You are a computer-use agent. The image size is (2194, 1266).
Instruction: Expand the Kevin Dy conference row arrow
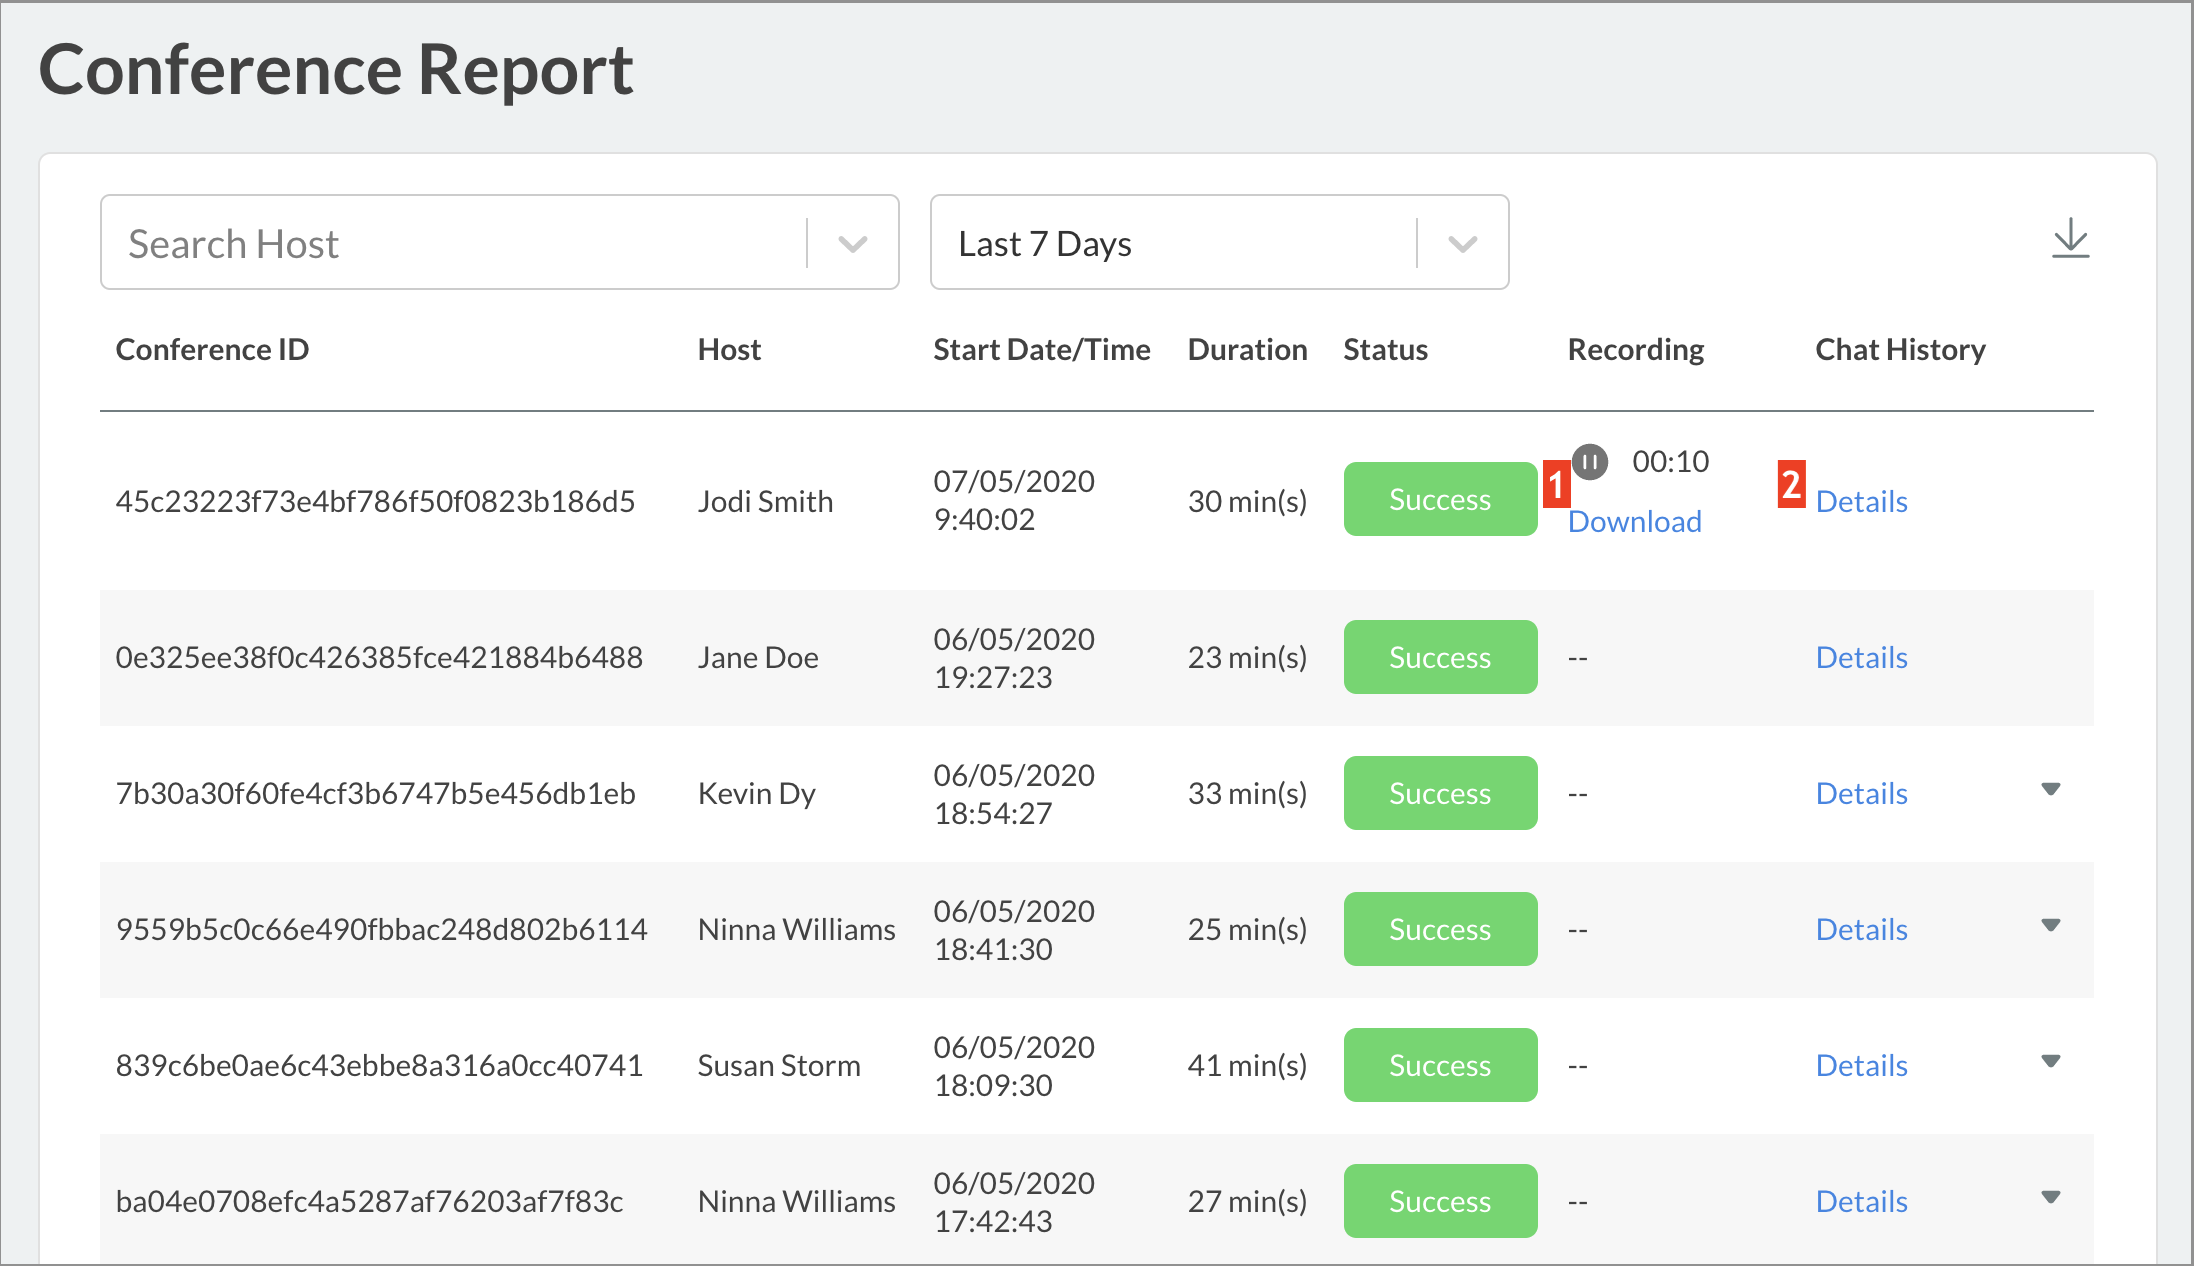2050,790
